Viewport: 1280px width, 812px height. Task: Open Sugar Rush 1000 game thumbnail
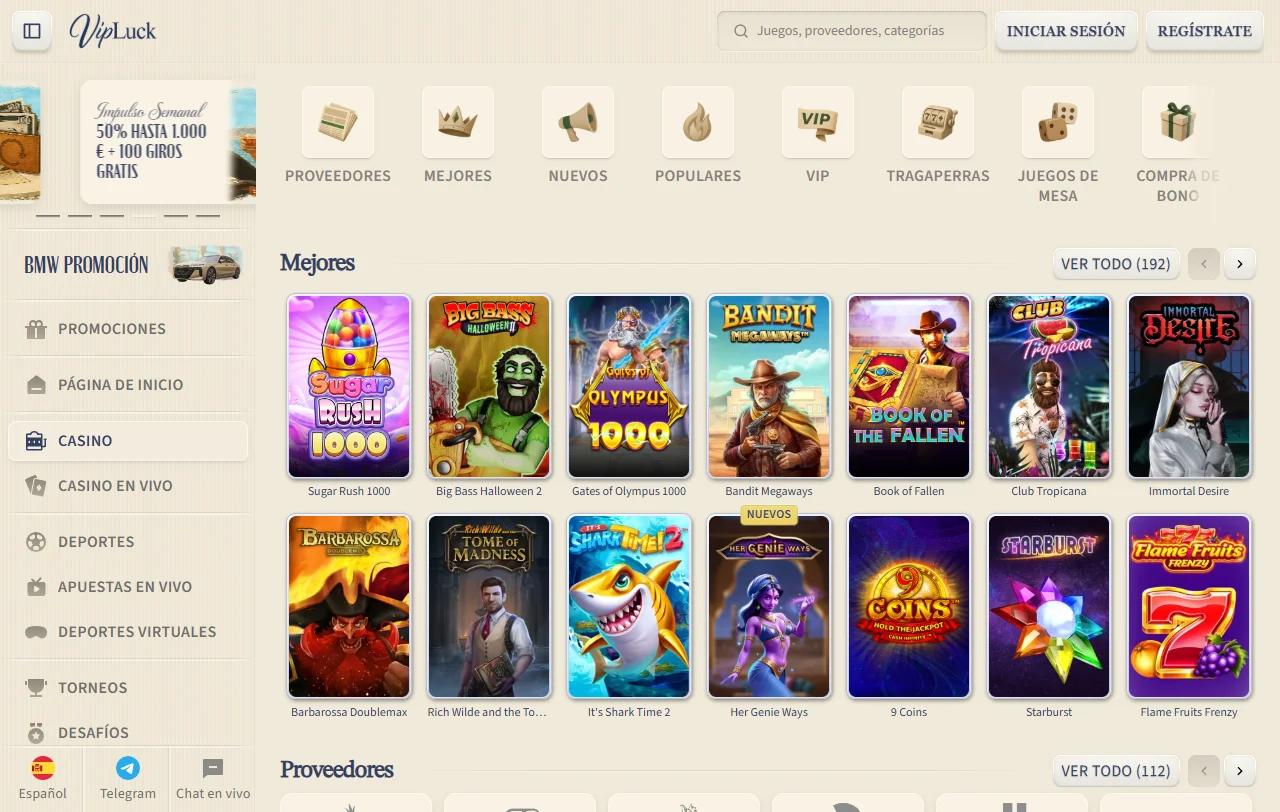tap(349, 386)
